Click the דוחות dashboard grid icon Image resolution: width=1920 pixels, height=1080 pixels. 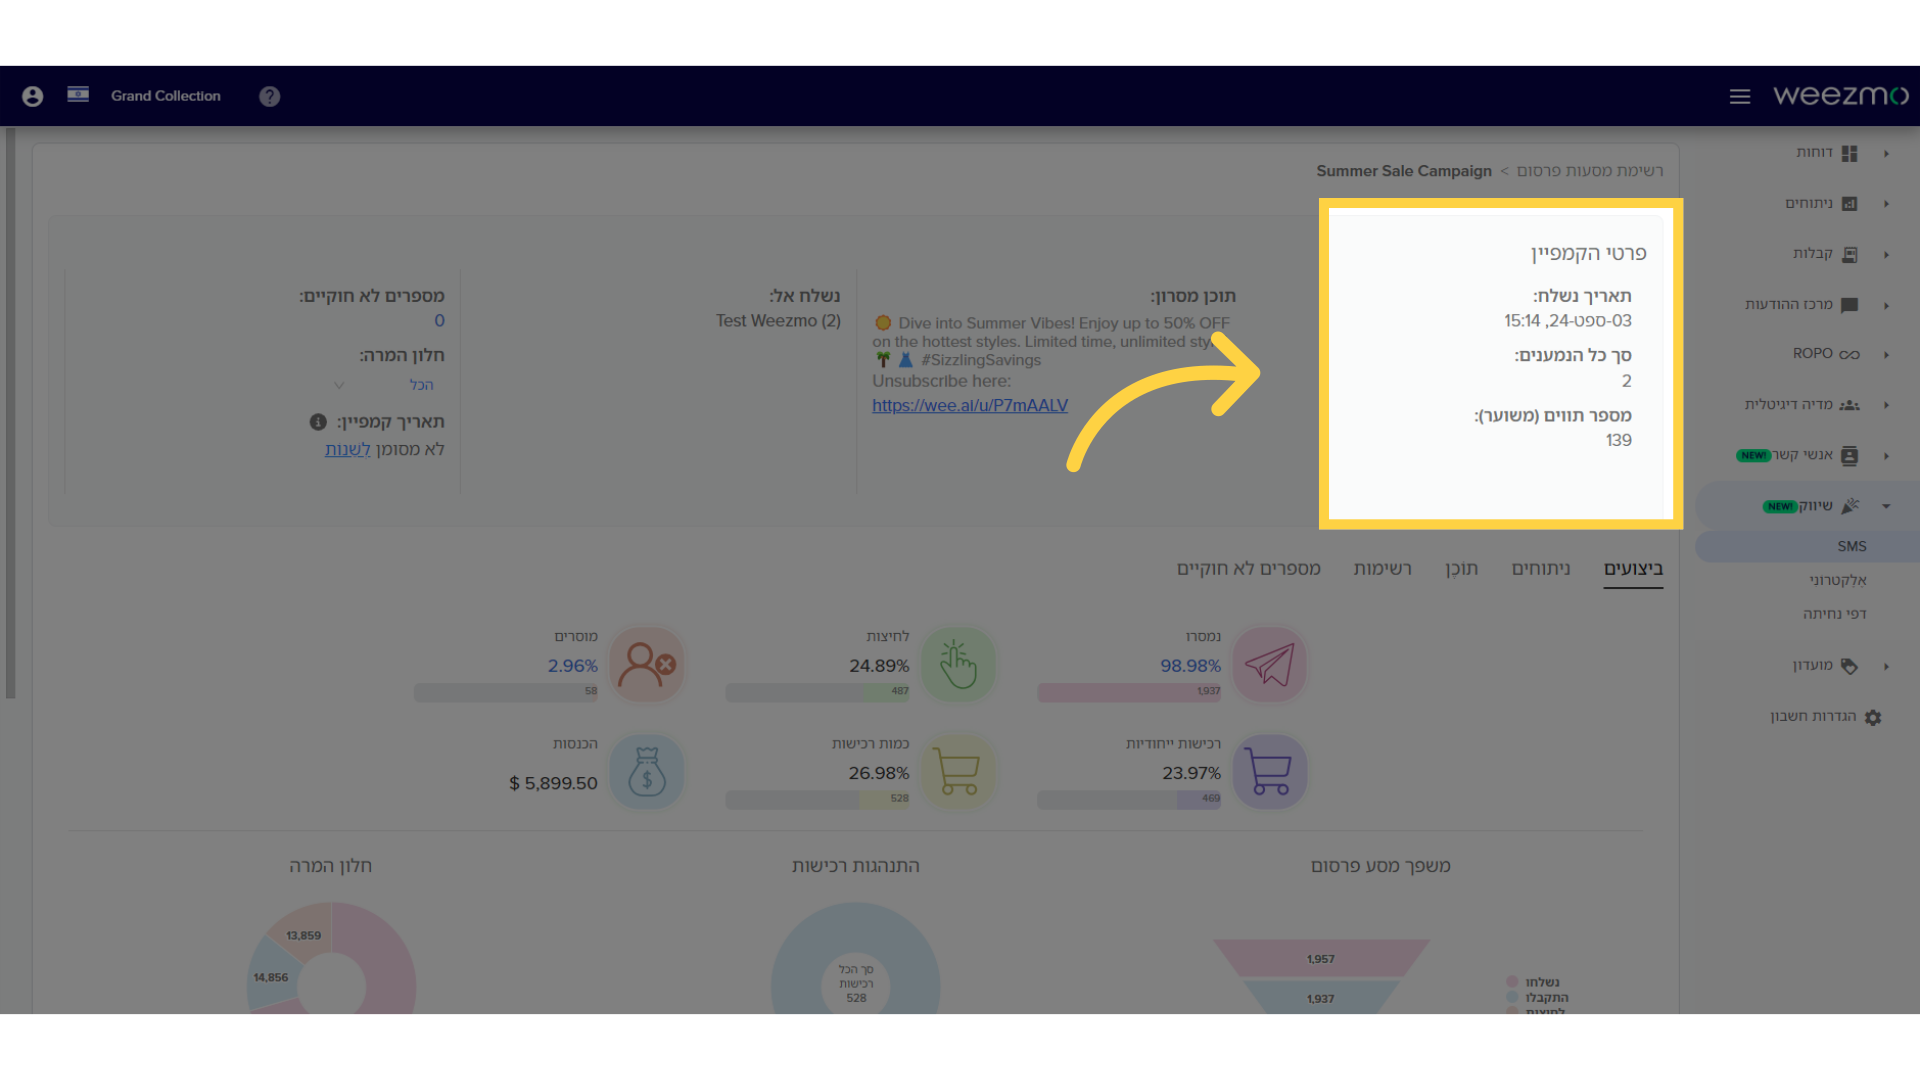point(1850,153)
